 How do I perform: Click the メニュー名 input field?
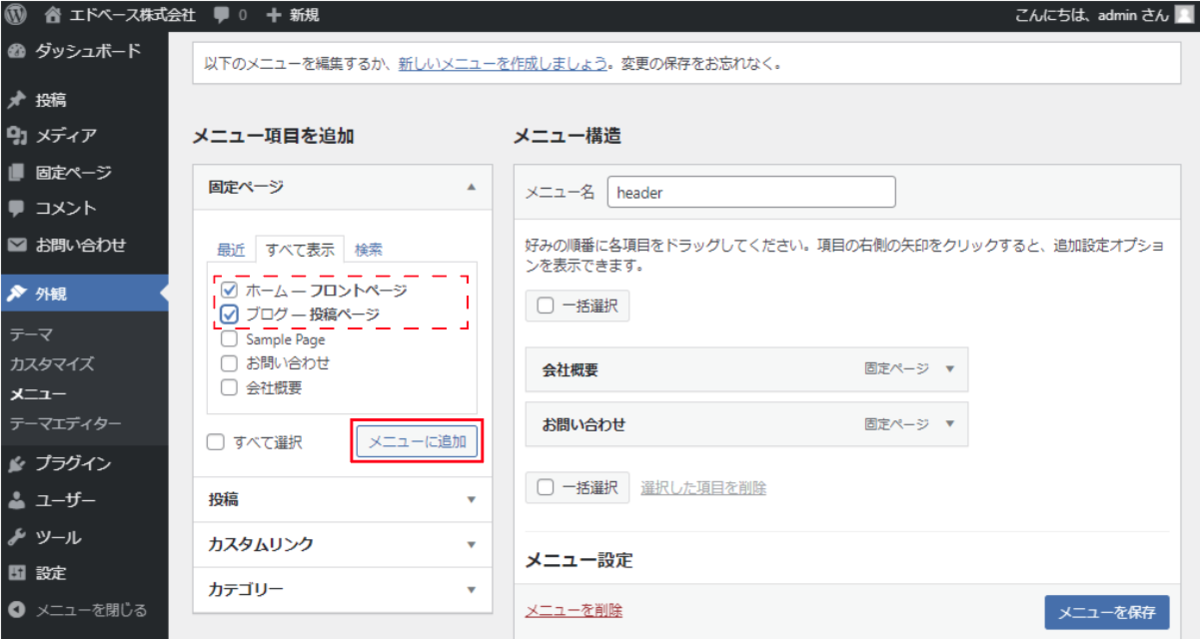pos(751,192)
